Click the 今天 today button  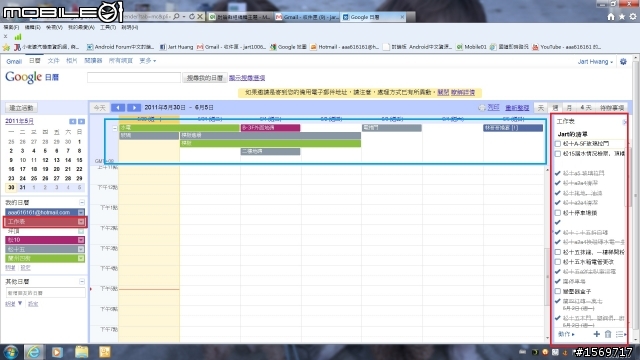[99, 108]
